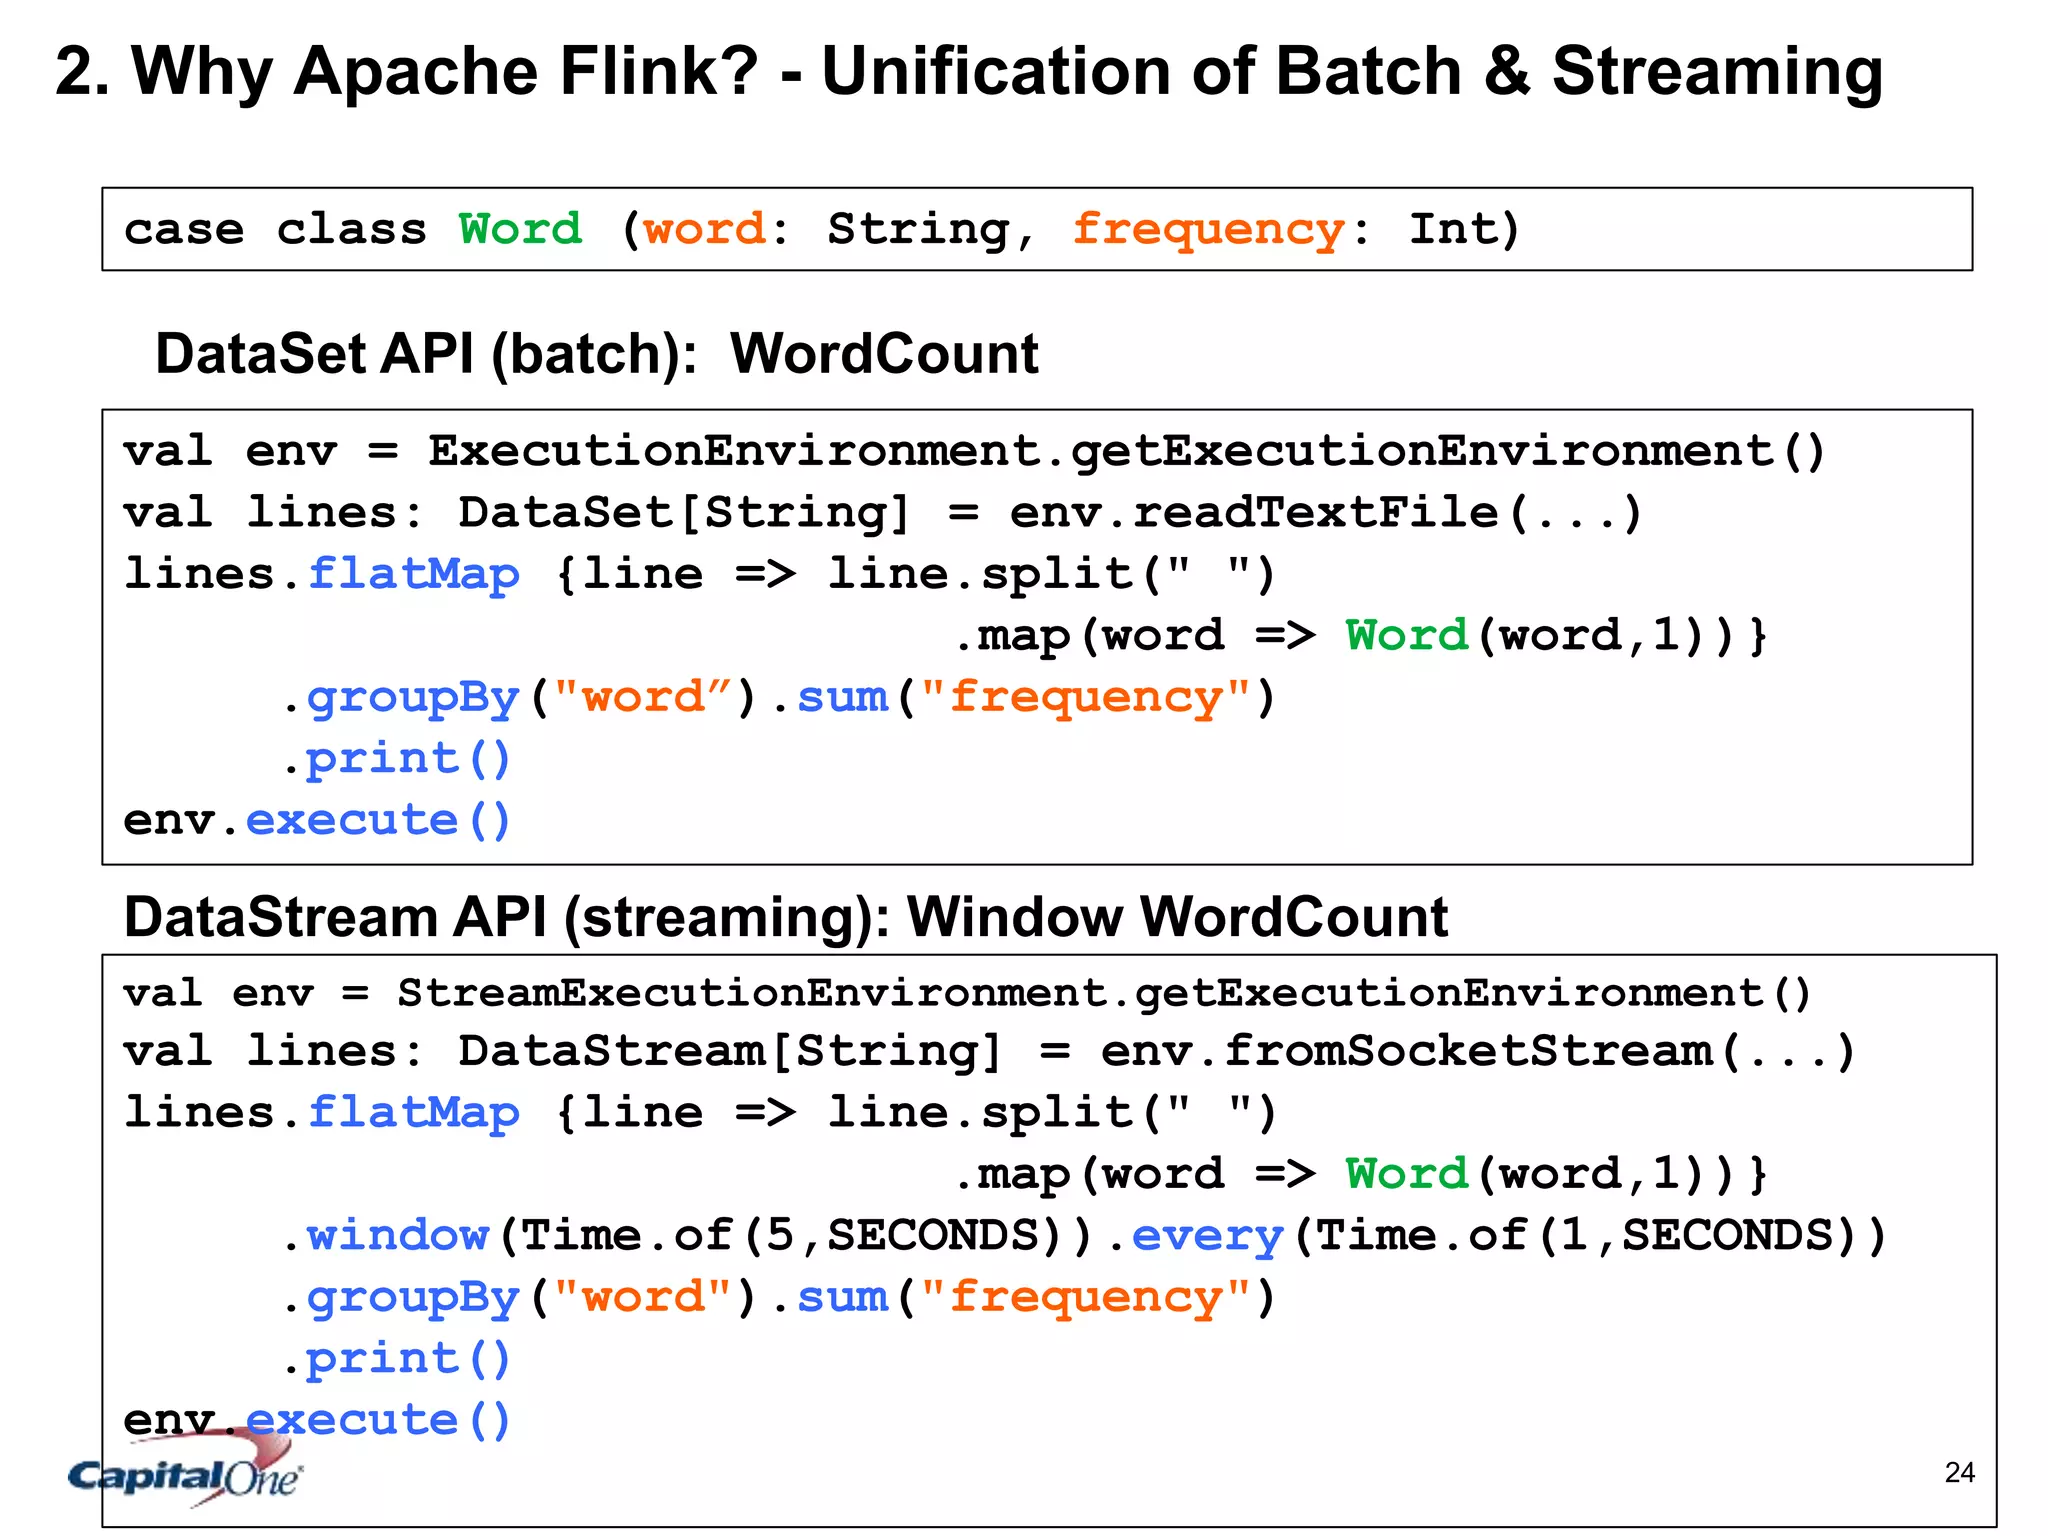The width and height of the screenshot is (2048, 1536).
Task: Click the groupBy("word") line in batch code
Action: pyautogui.click(x=778, y=698)
